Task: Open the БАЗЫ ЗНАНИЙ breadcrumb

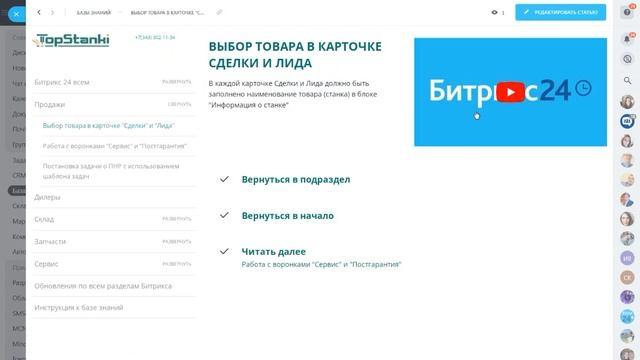Action: 94,13
